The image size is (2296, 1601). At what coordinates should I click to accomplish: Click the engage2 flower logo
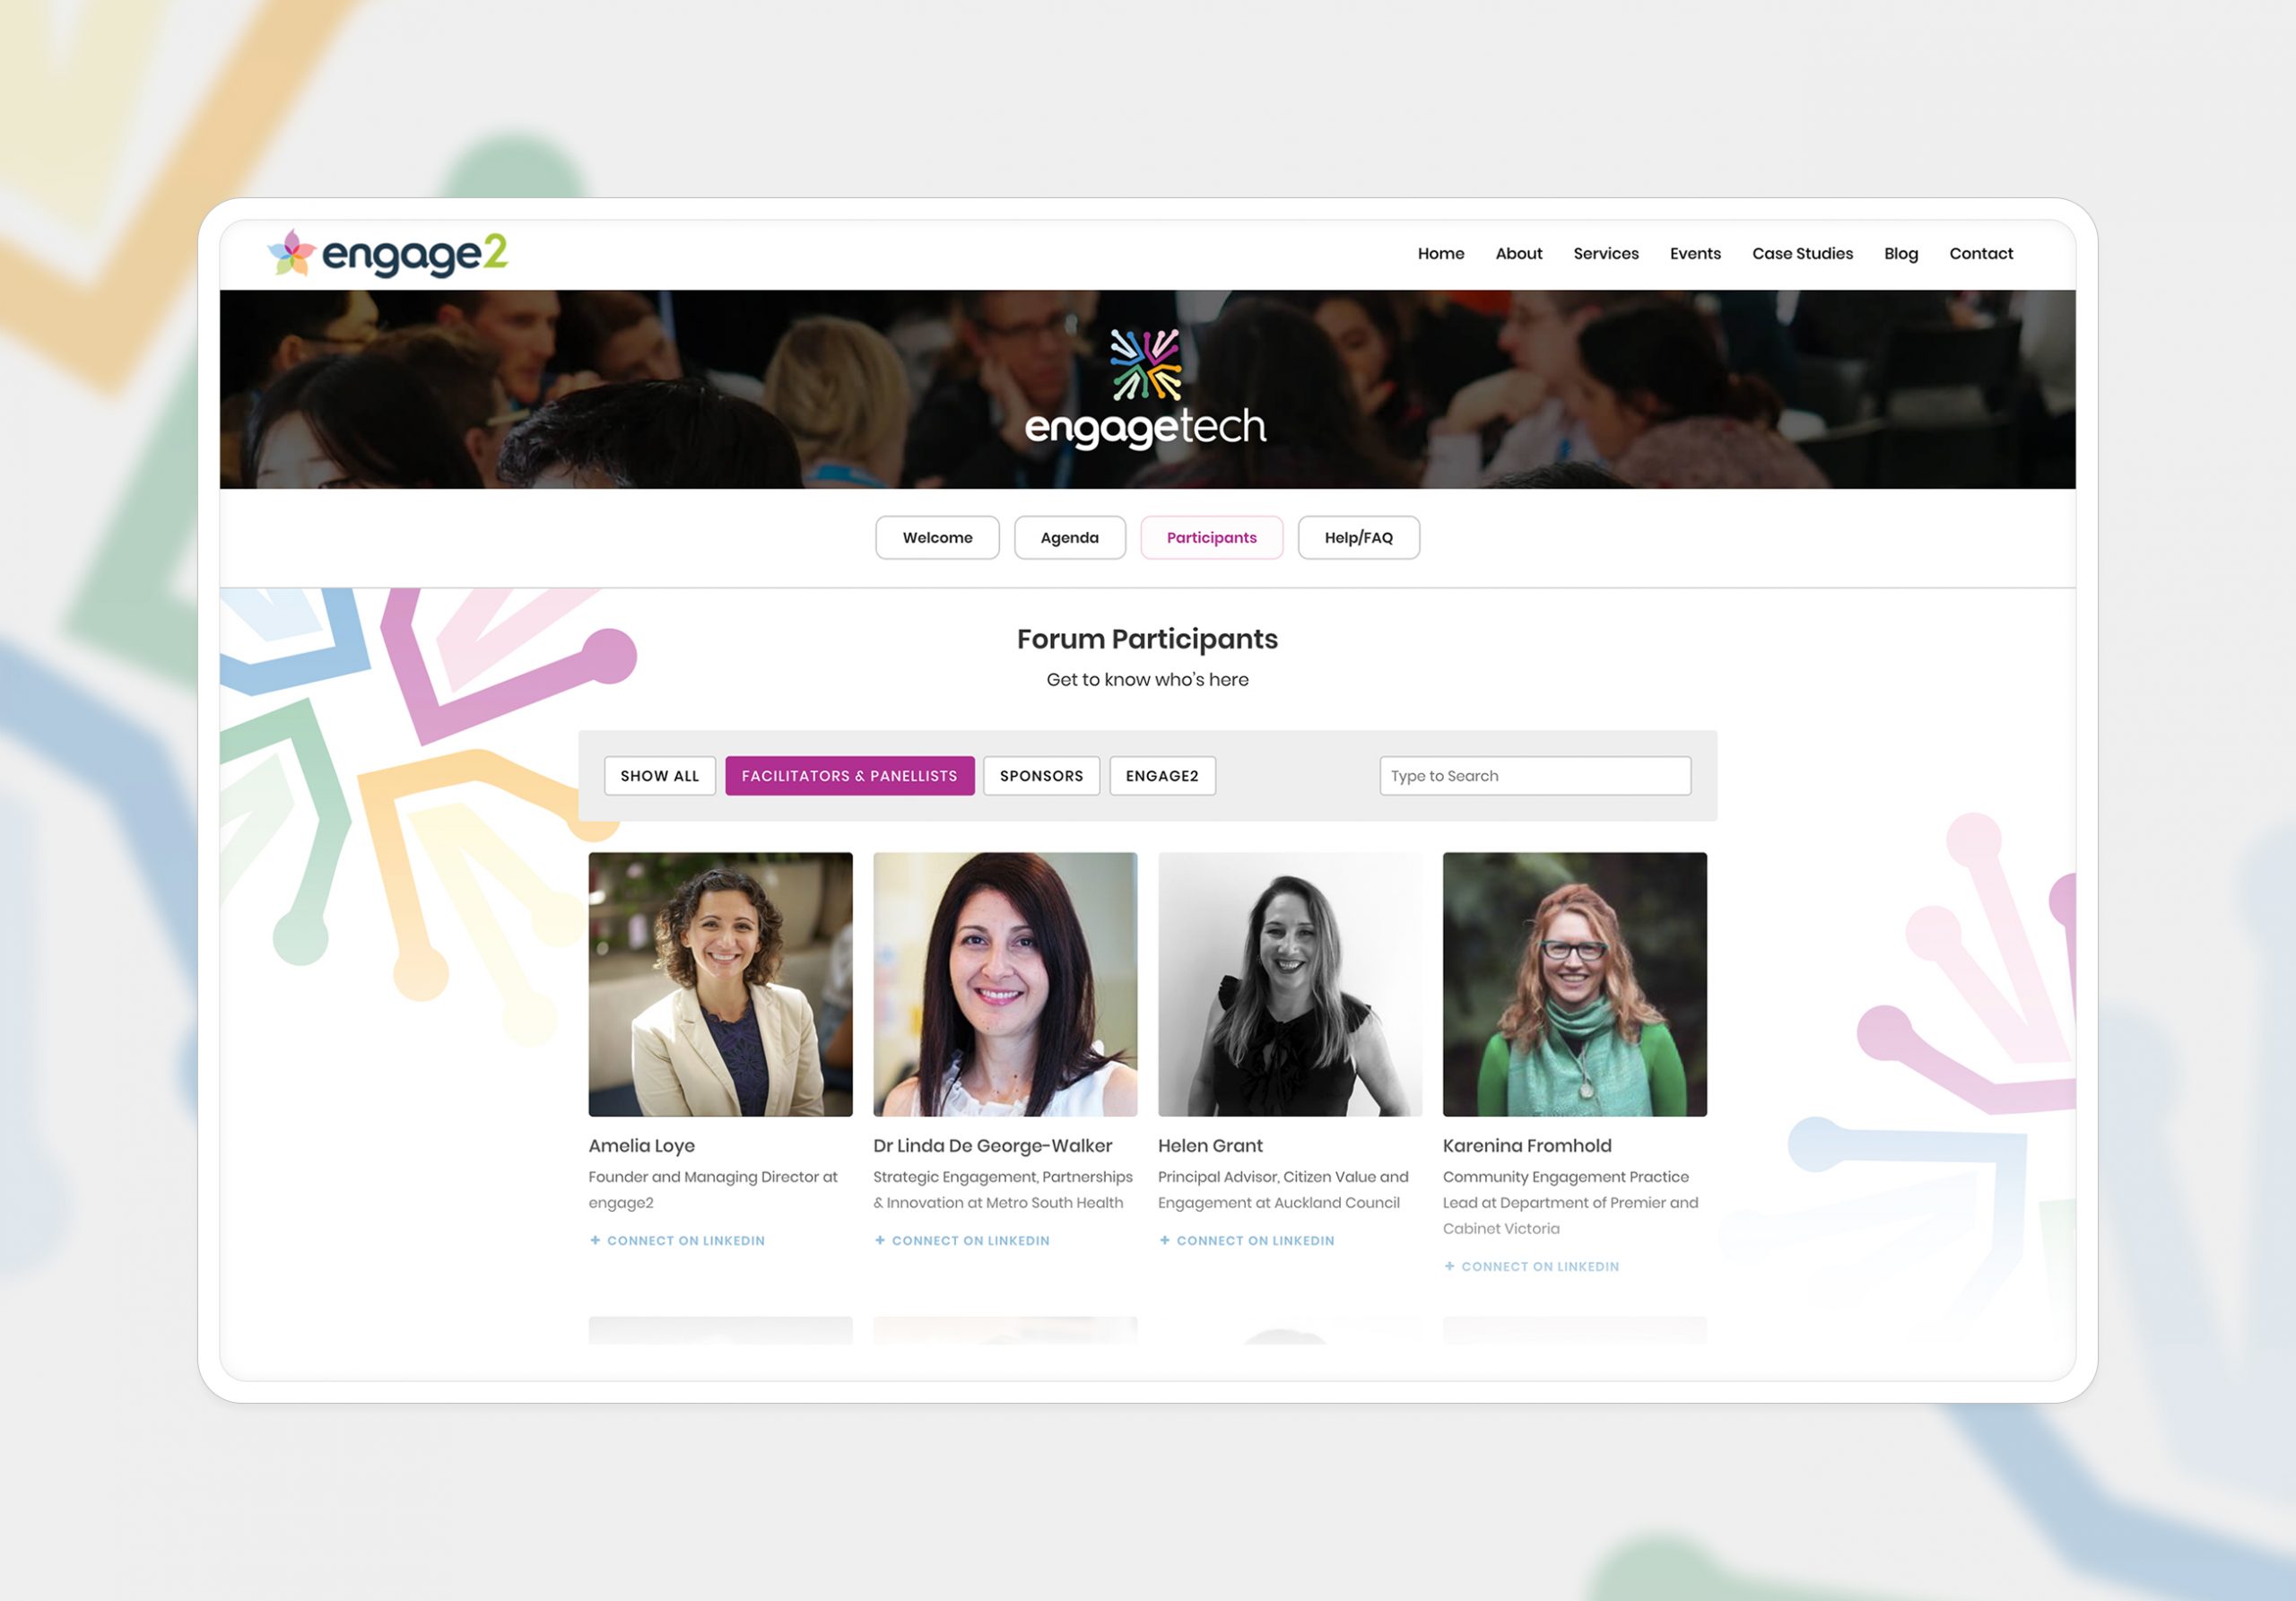(x=291, y=253)
